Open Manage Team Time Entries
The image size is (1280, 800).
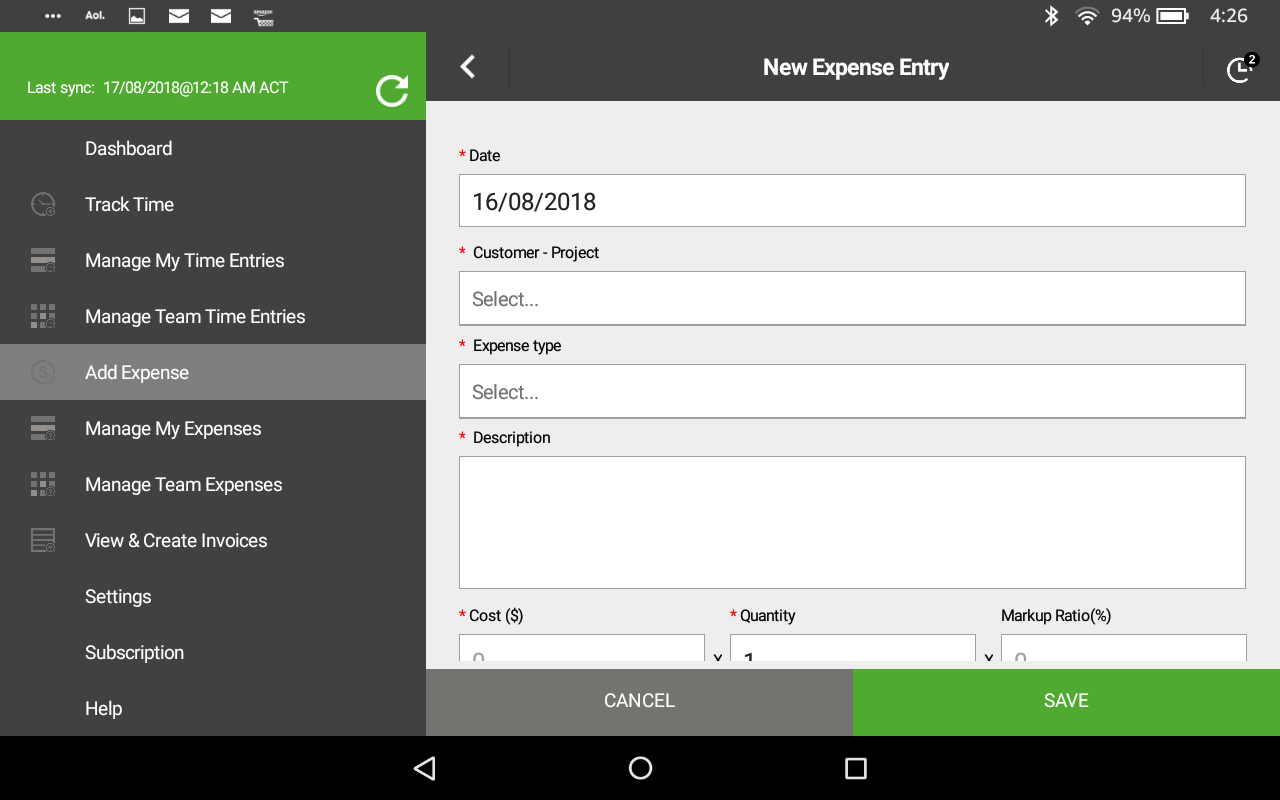[213, 316]
